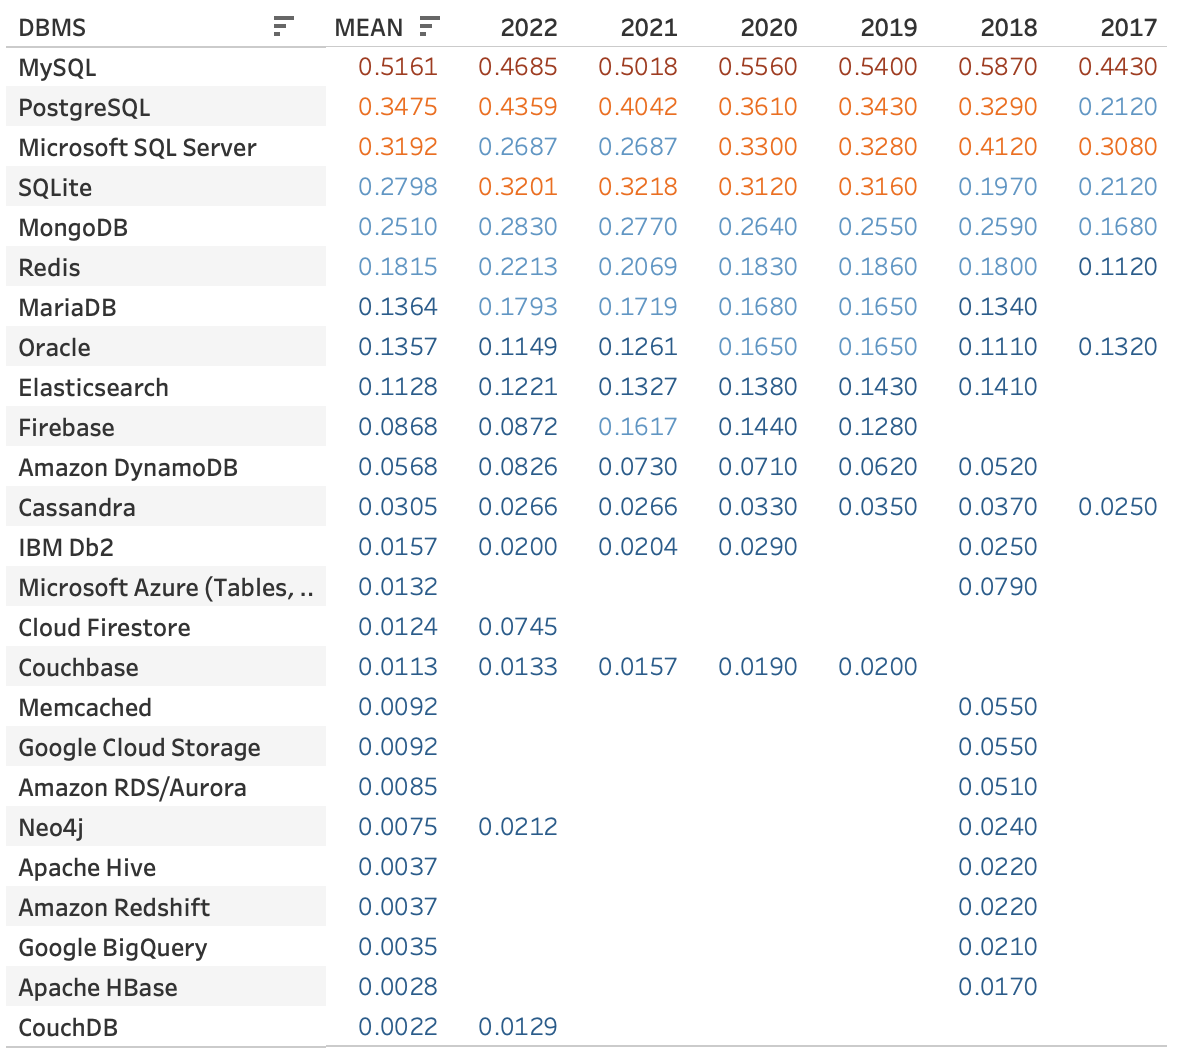Click CouchDB 2022 value 0.0129

[518, 1026]
